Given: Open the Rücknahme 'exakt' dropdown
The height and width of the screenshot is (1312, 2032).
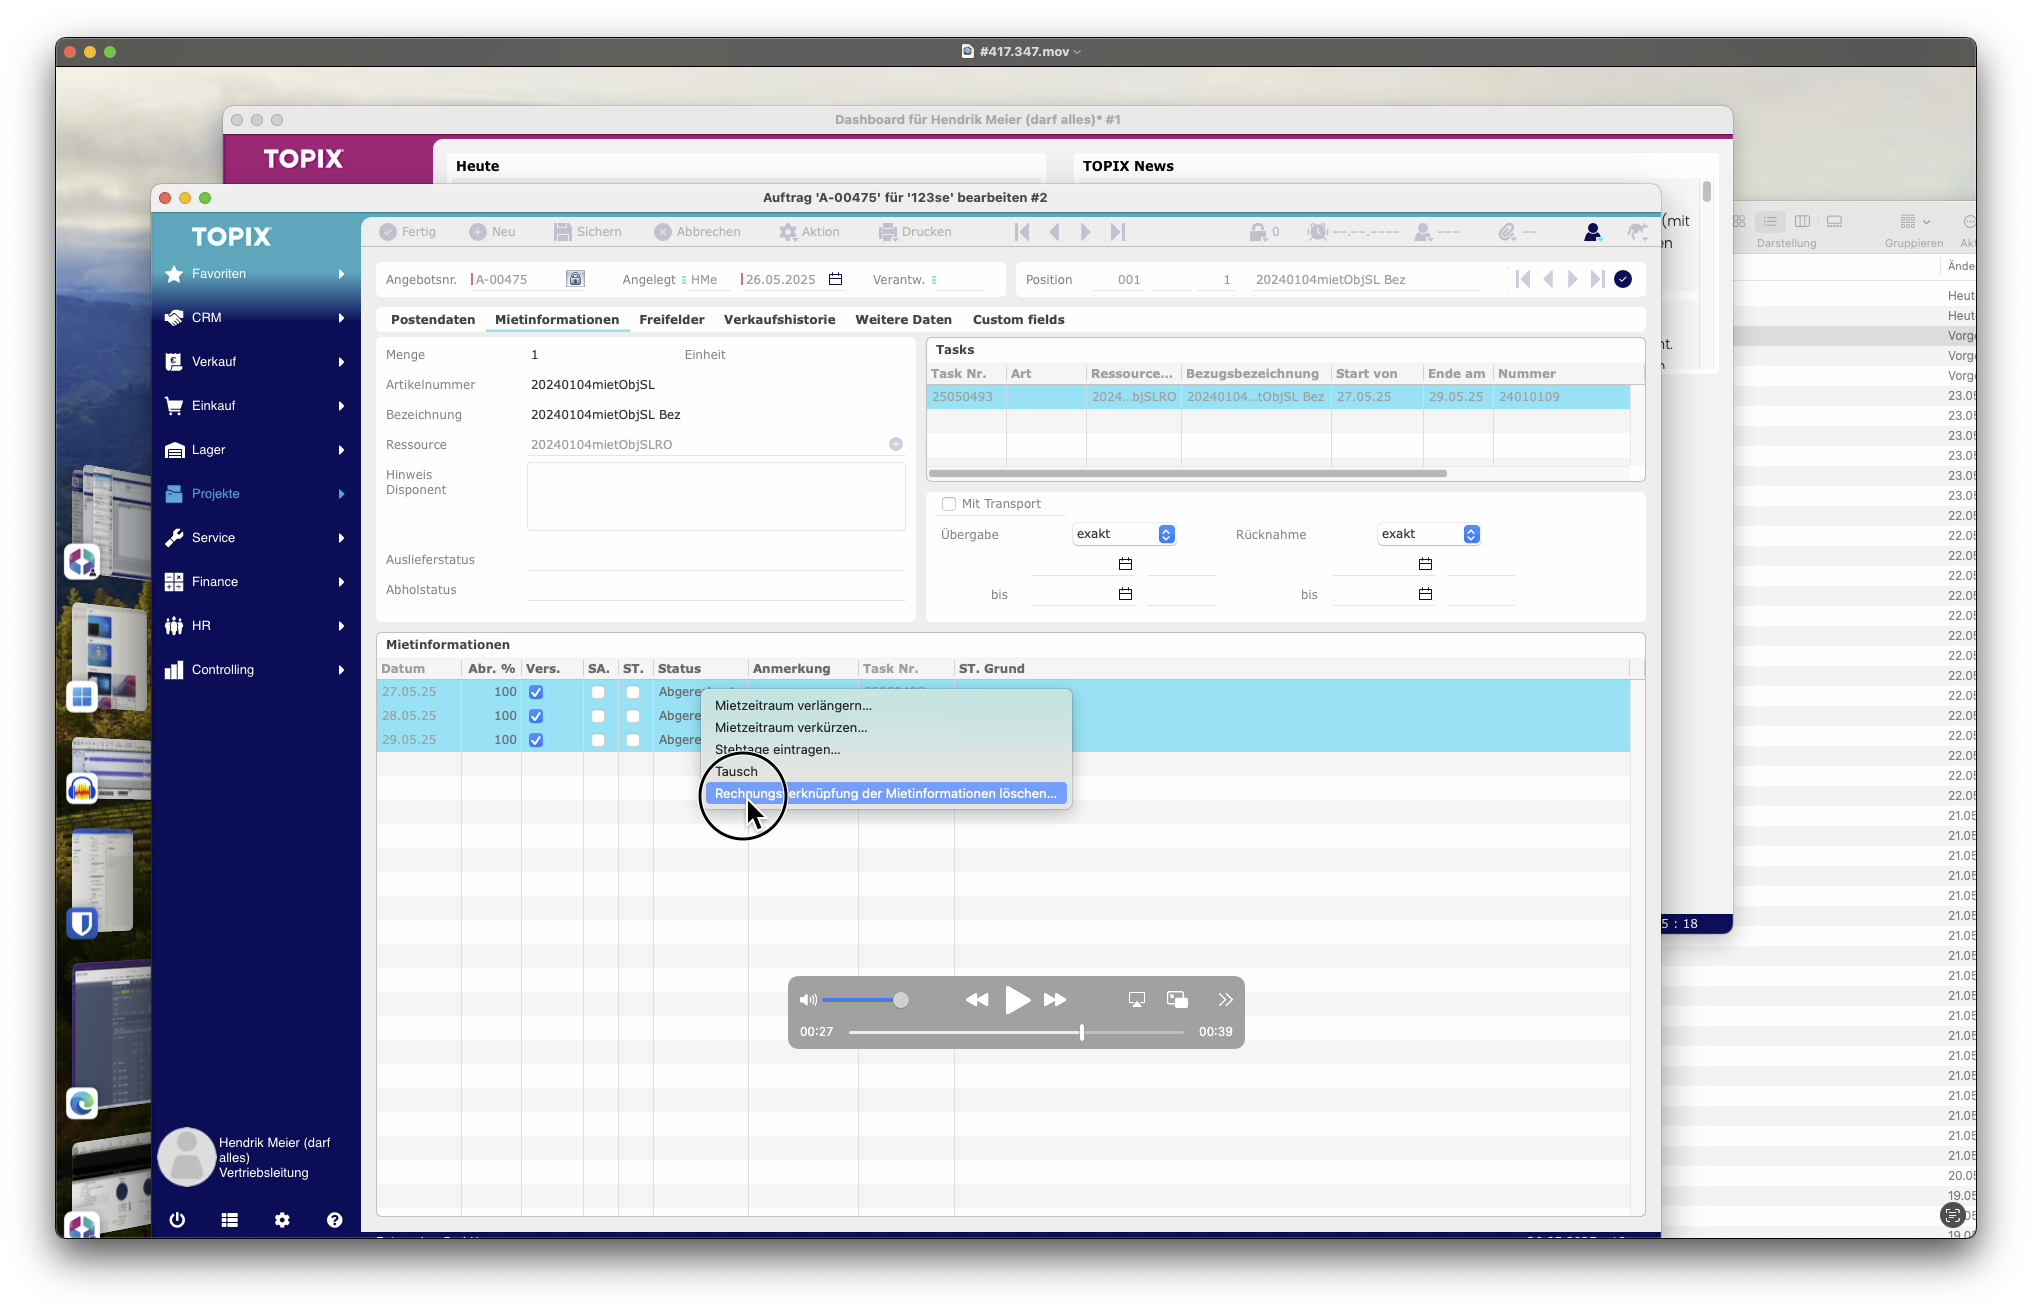Looking at the screenshot, I should 1429,534.
